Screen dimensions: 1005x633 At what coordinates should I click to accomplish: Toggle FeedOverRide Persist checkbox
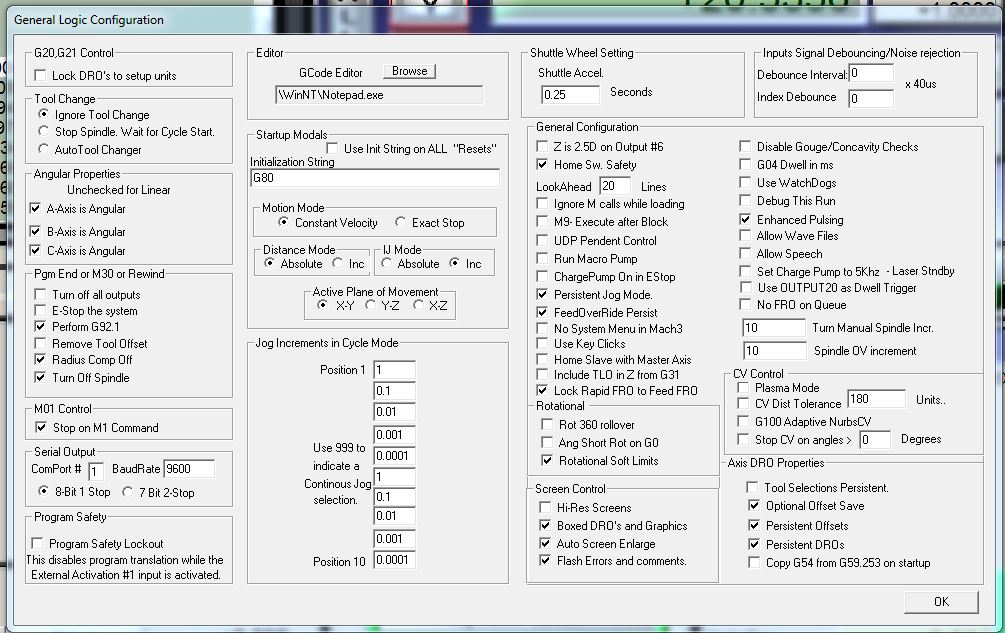coord(542,312)
